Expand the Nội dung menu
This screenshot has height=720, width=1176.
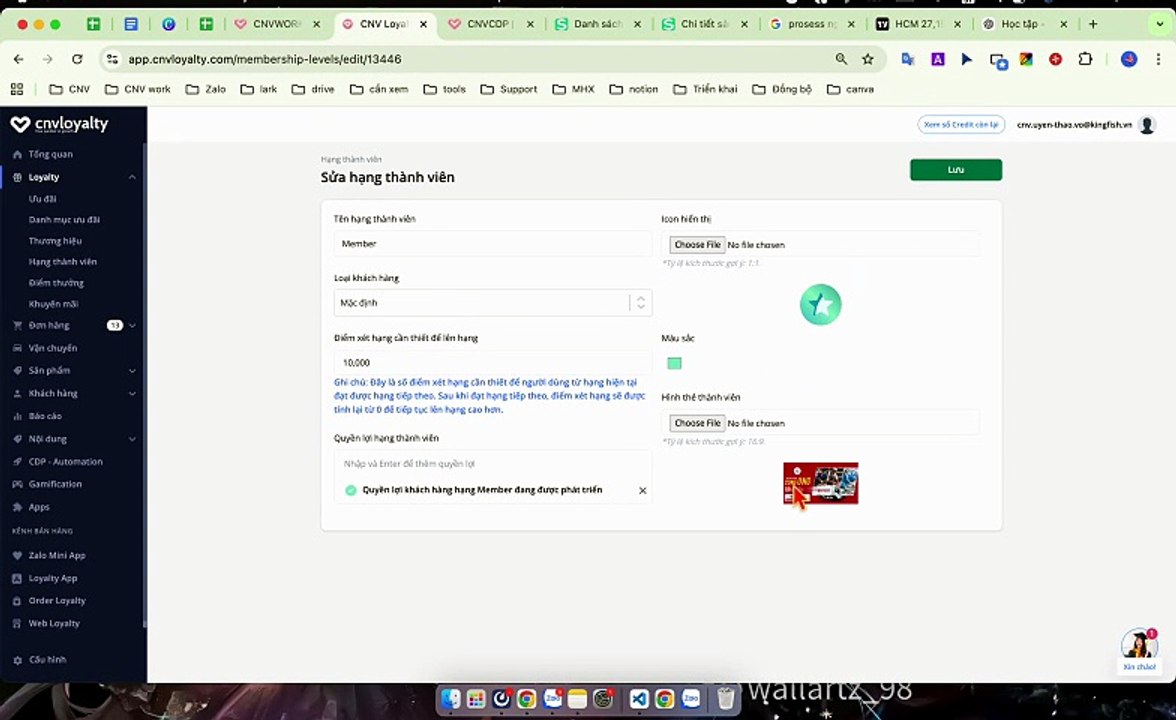pyautogui.click(x=132, y=439)
